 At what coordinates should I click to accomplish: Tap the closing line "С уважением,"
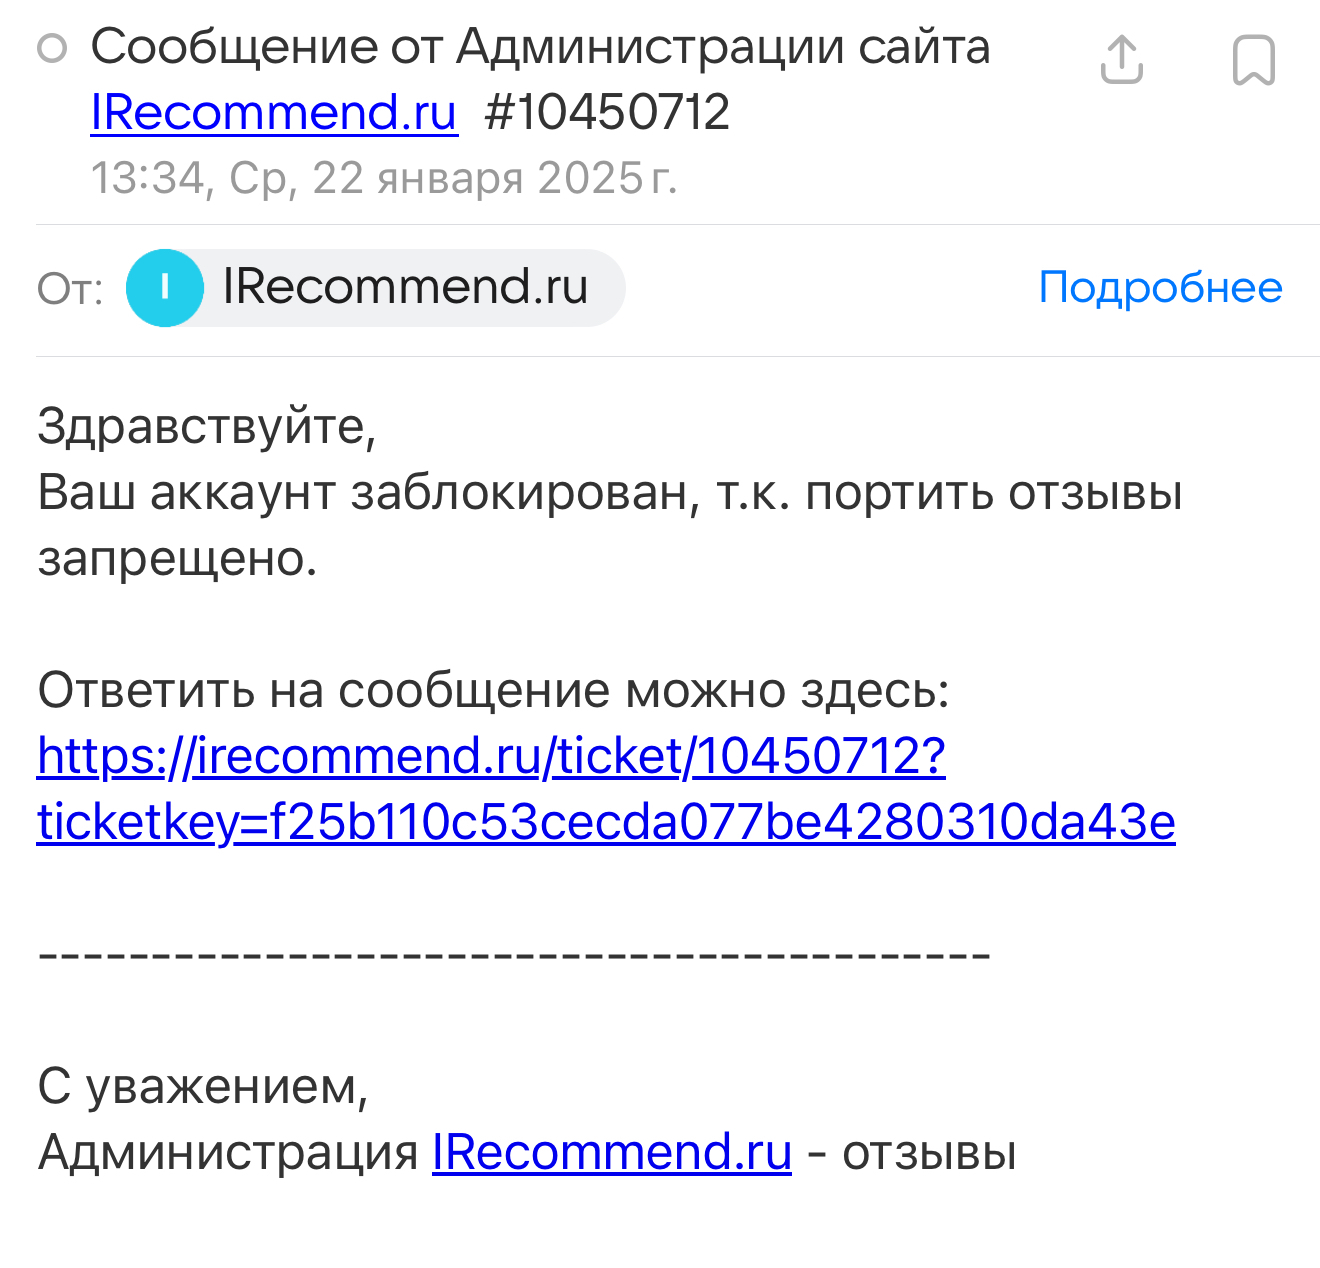[203, 1086]
